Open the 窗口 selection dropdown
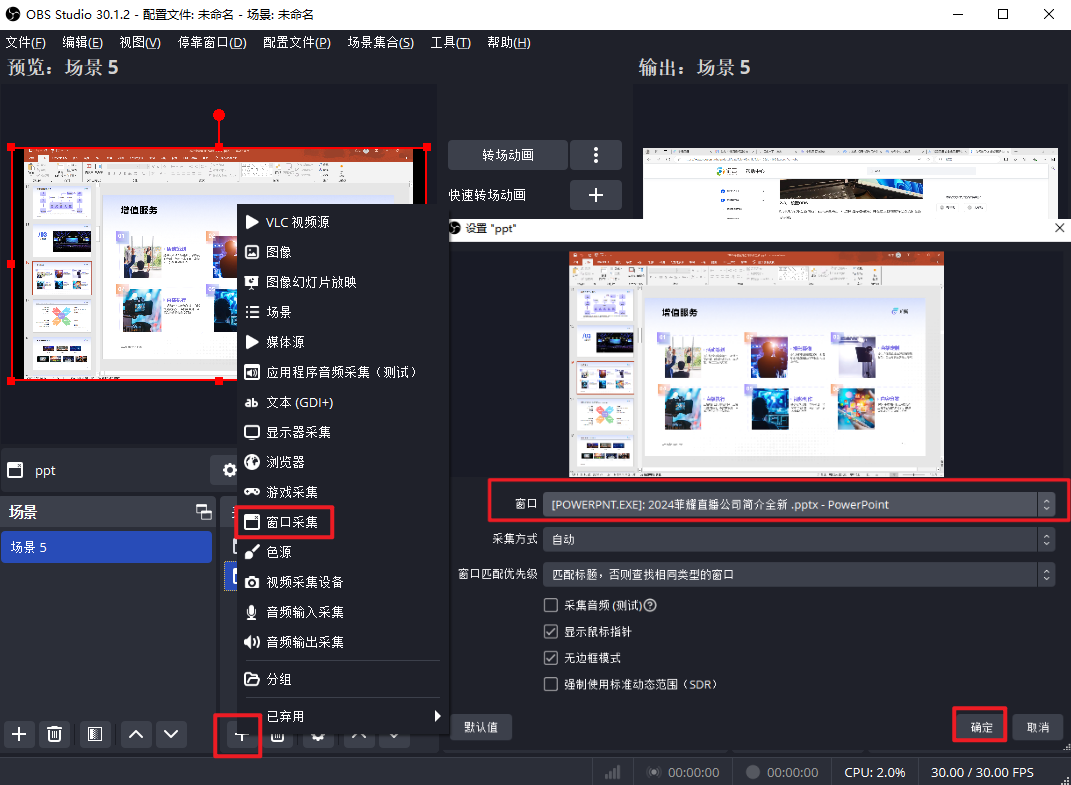 coord(798,504)
